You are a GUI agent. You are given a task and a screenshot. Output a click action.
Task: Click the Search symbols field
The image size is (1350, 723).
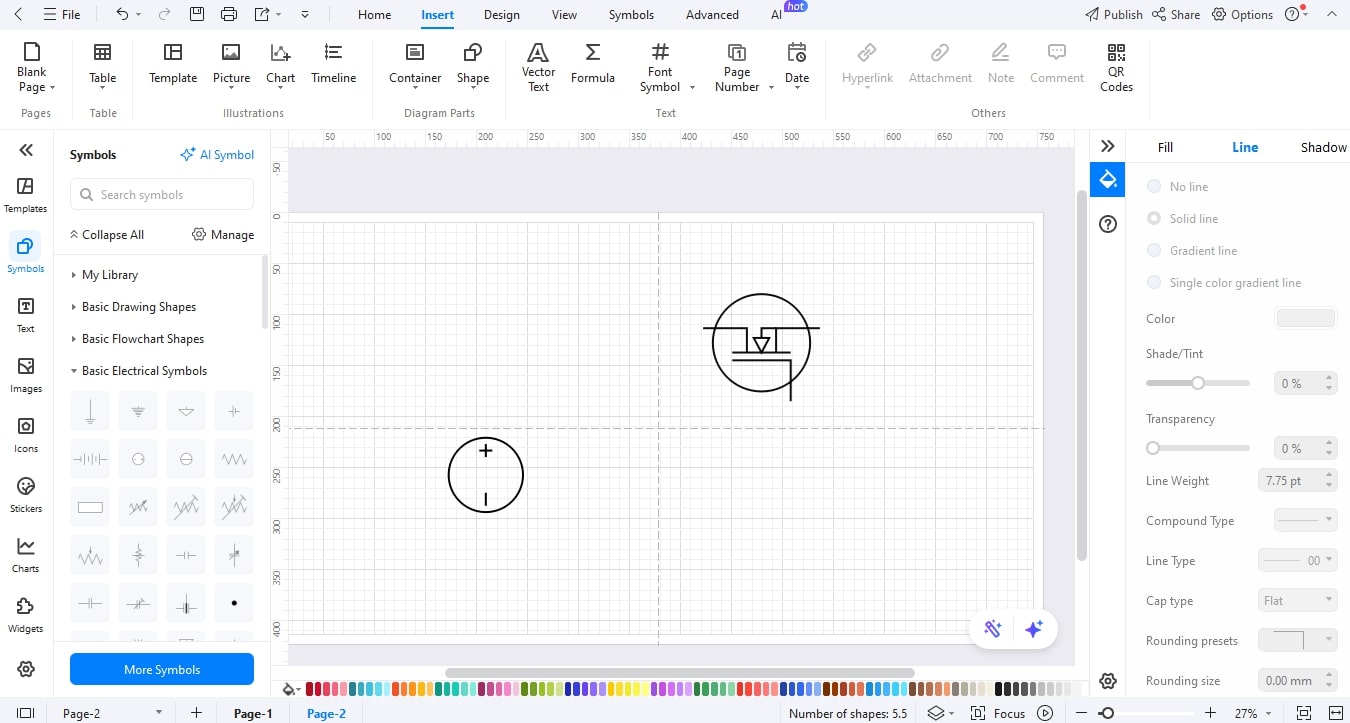(161, 194)
